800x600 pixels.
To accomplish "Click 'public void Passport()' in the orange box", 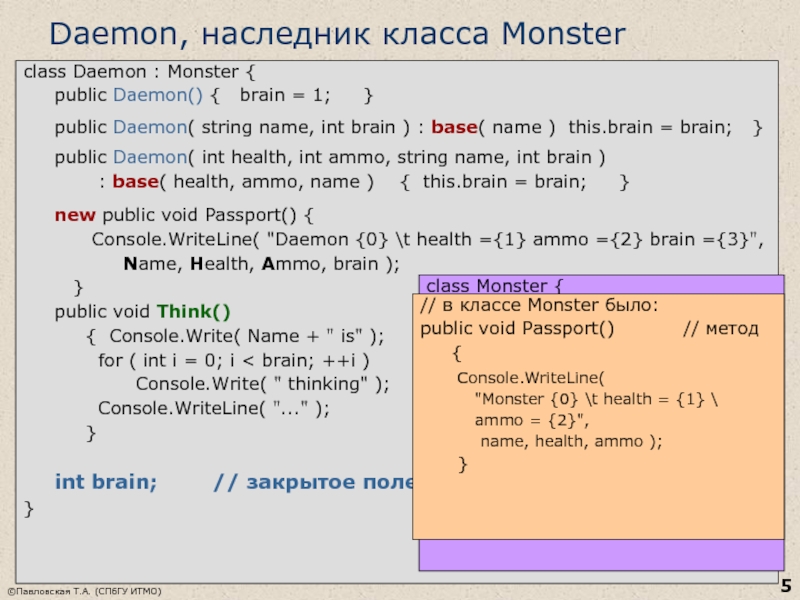I will tap(517, 329).
